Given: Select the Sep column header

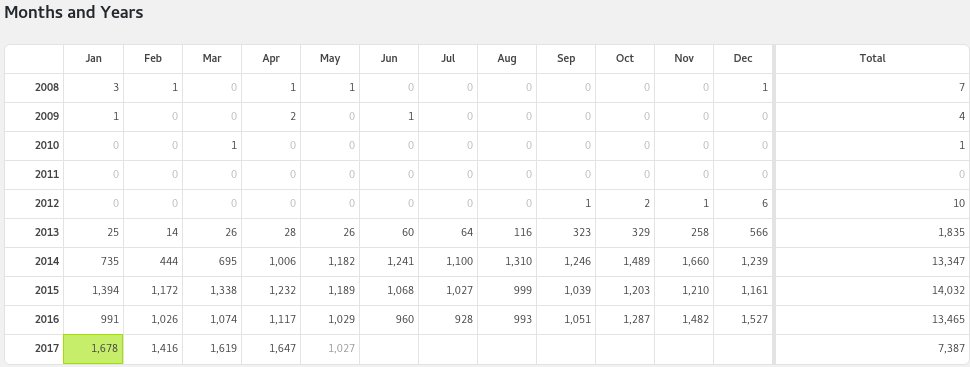Looking at the screenshot, I should pyautogui.click(x=566, y=59).
